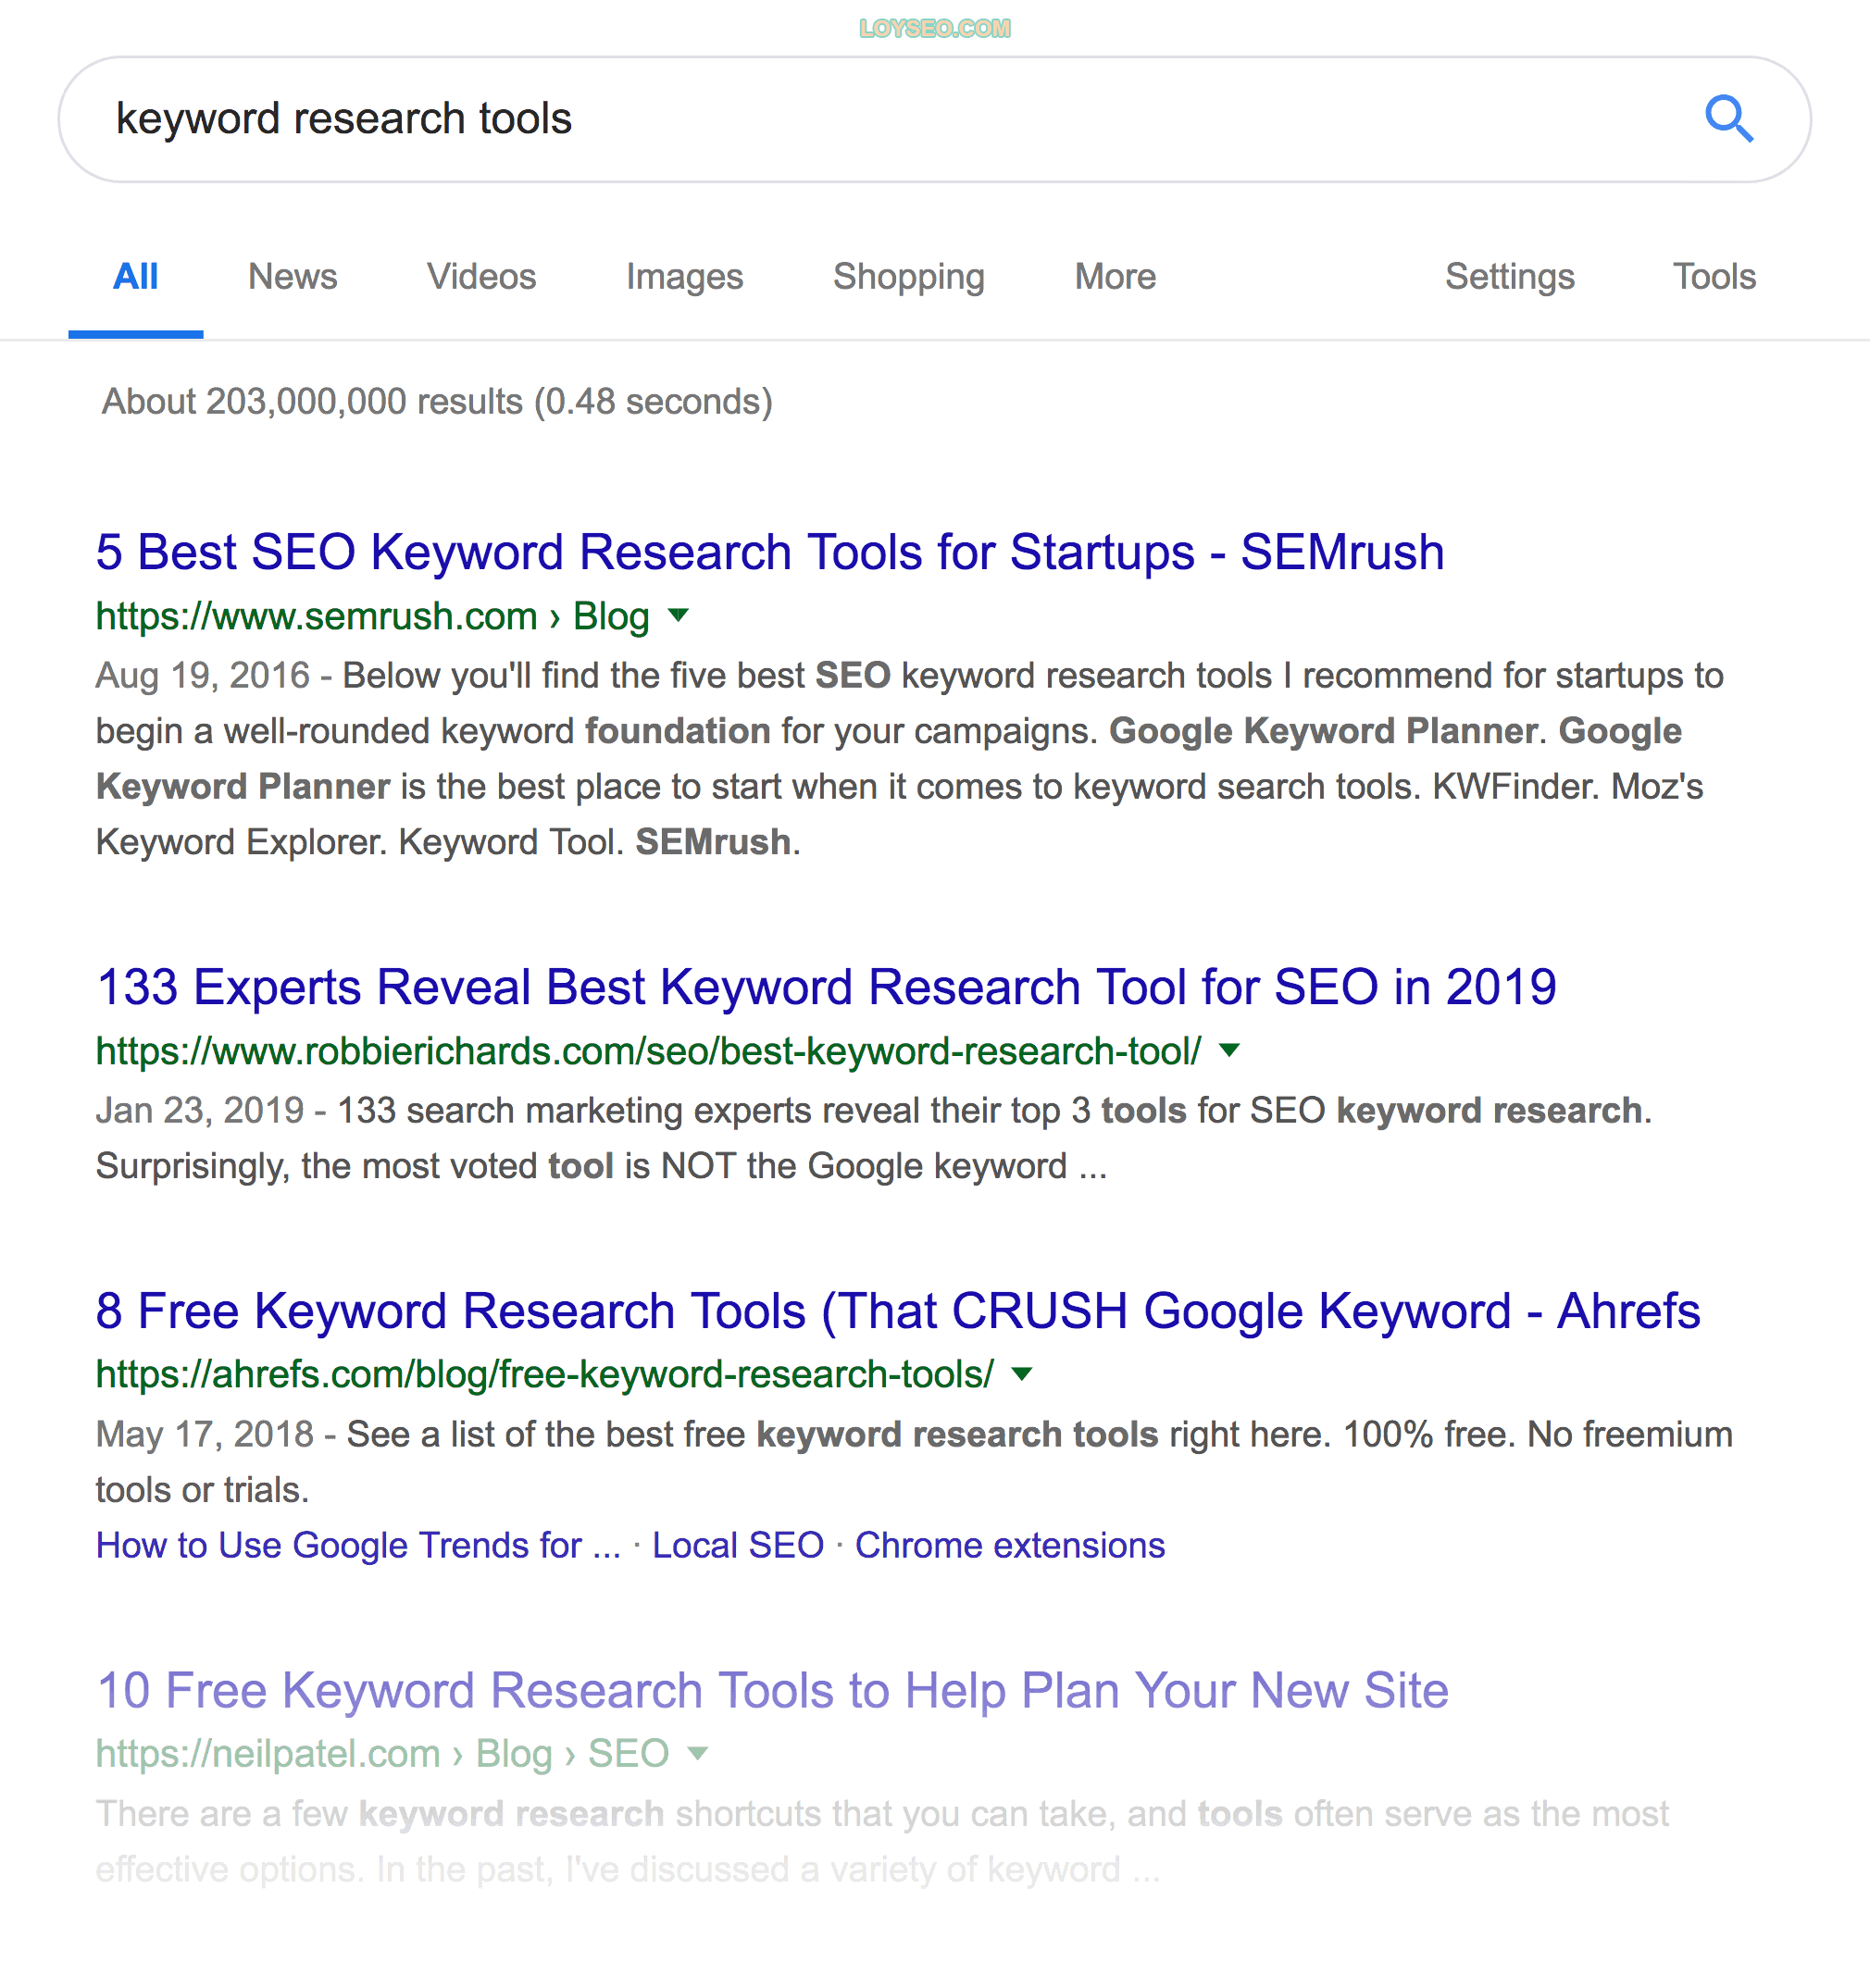Click the About 203,000,000 results text
This screenshot has width=1870, height=1988.
(x=437, y=401)
